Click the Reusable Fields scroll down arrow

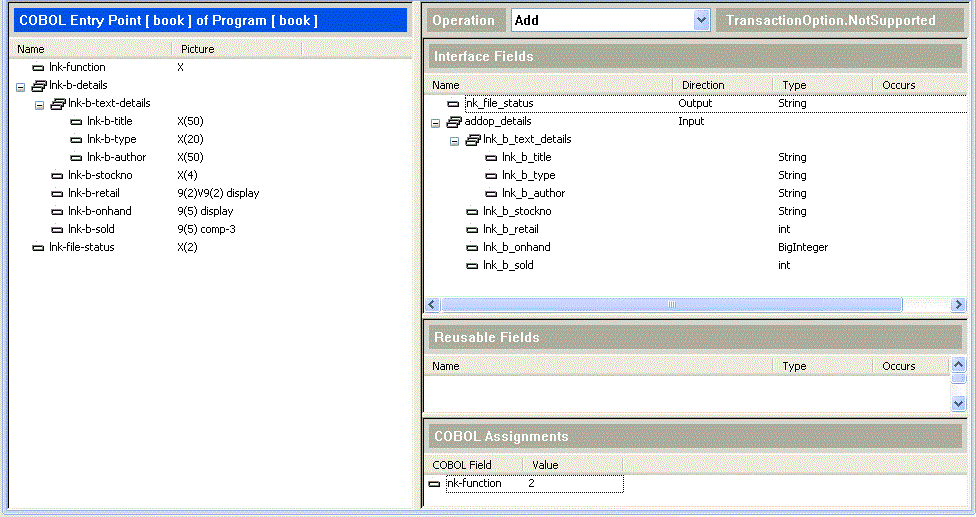(x=959, y=402)
